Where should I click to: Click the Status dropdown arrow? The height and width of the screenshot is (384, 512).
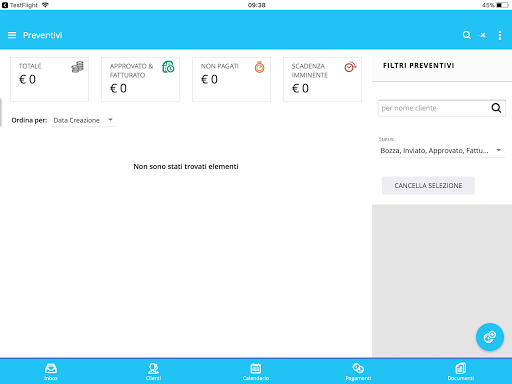point(499,150)
